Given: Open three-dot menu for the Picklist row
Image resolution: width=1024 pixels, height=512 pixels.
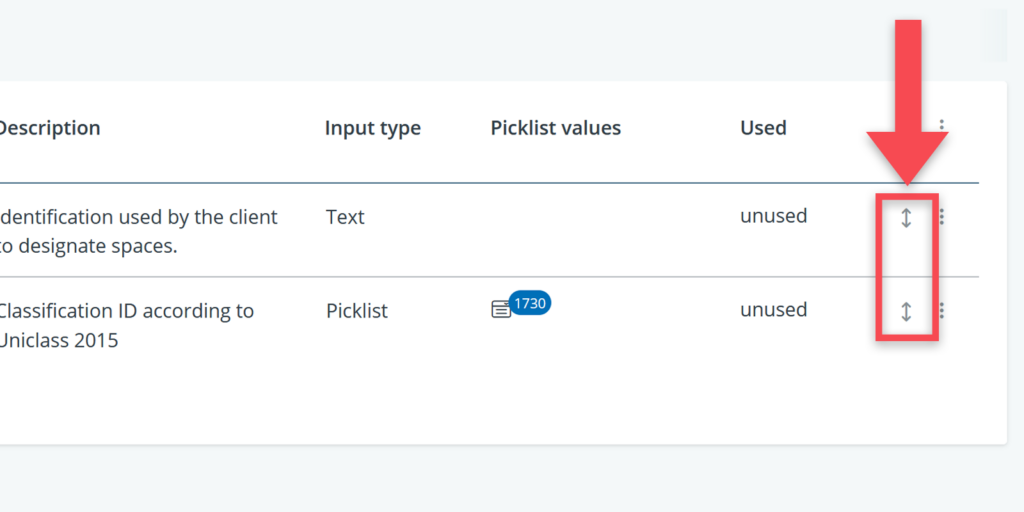Looking at the screenshot, I should click(942, 311).
